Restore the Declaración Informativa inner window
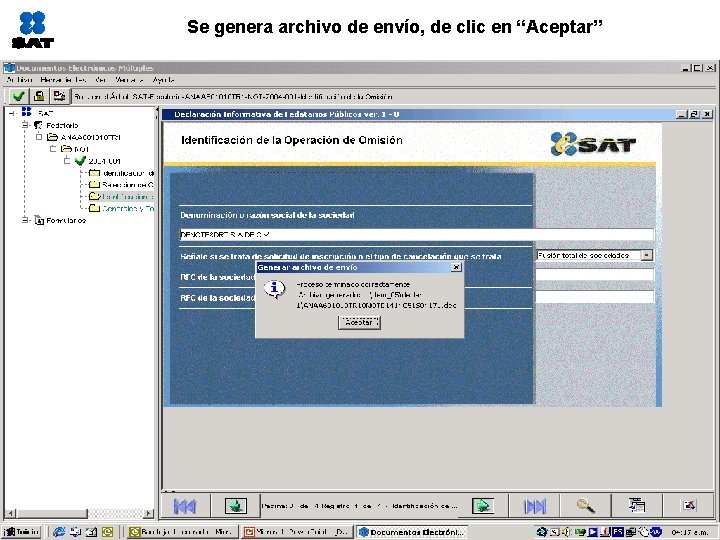The width and height of the screenshot is (720, 540). (694, 114)
